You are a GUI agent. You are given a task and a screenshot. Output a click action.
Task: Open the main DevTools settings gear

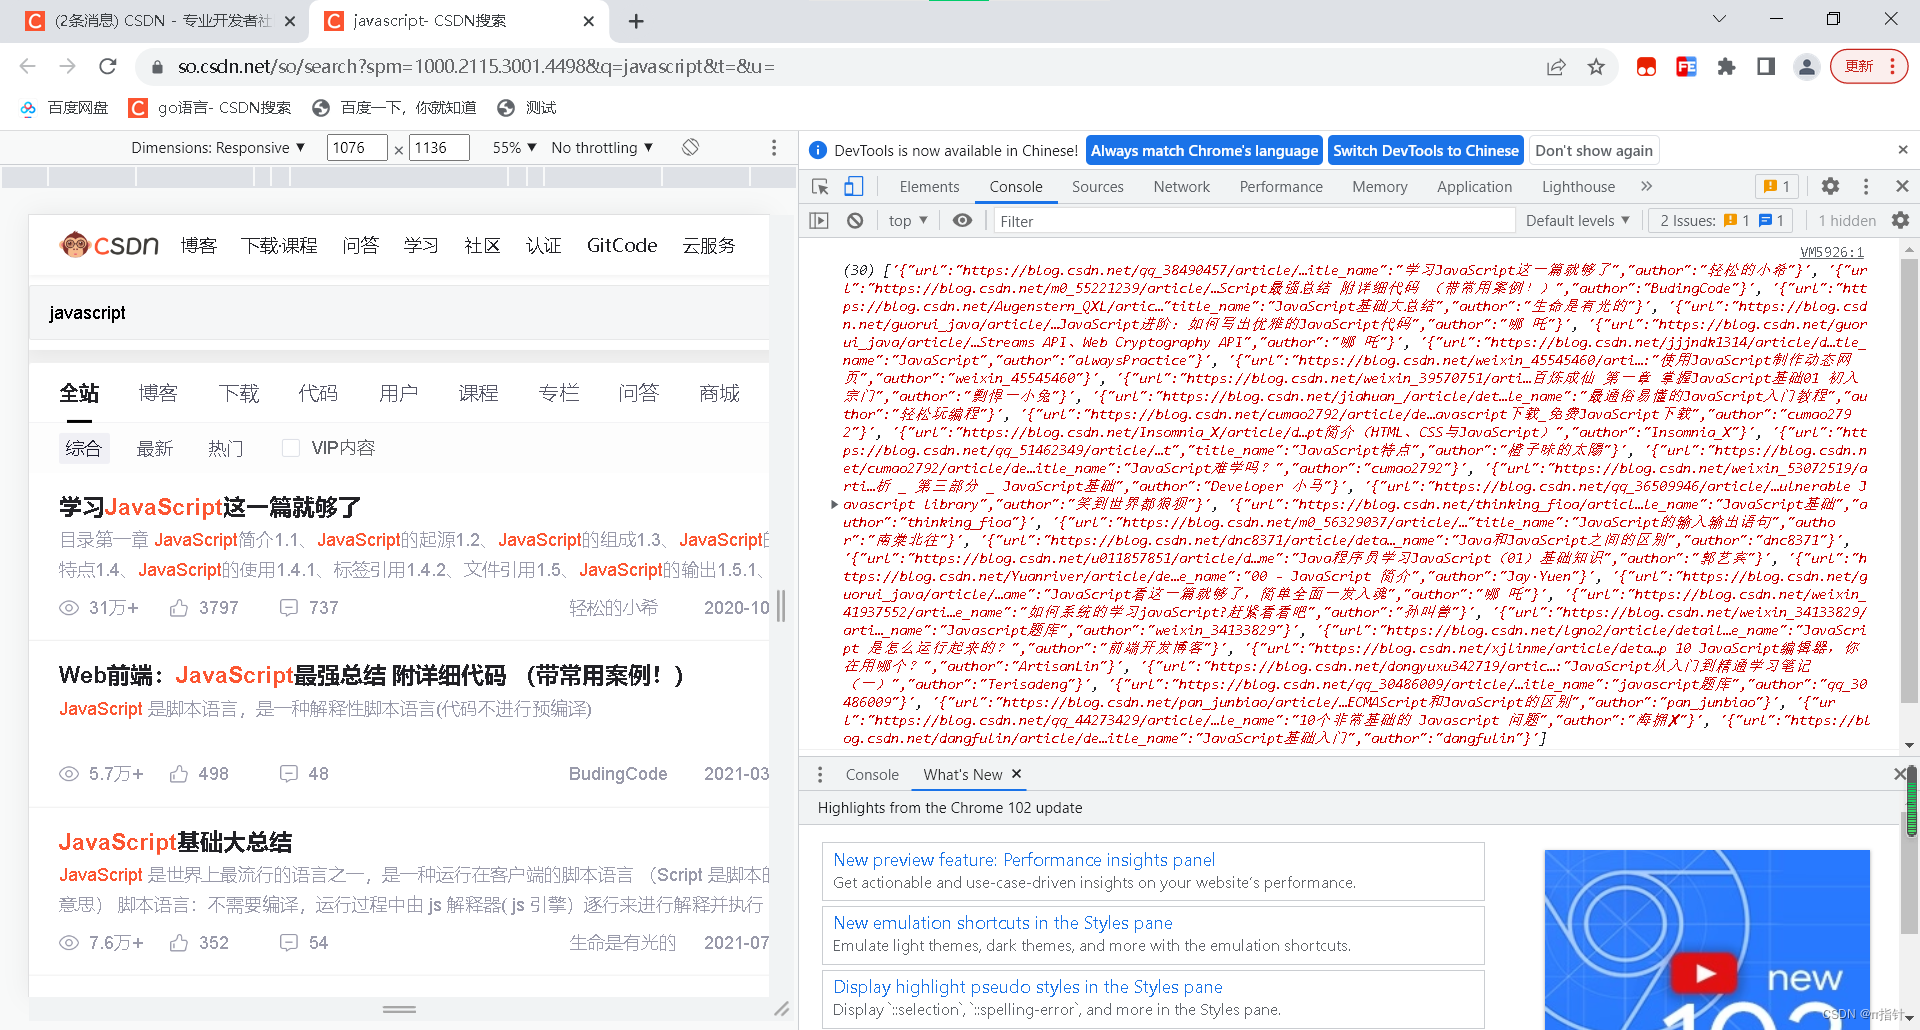1830,186
